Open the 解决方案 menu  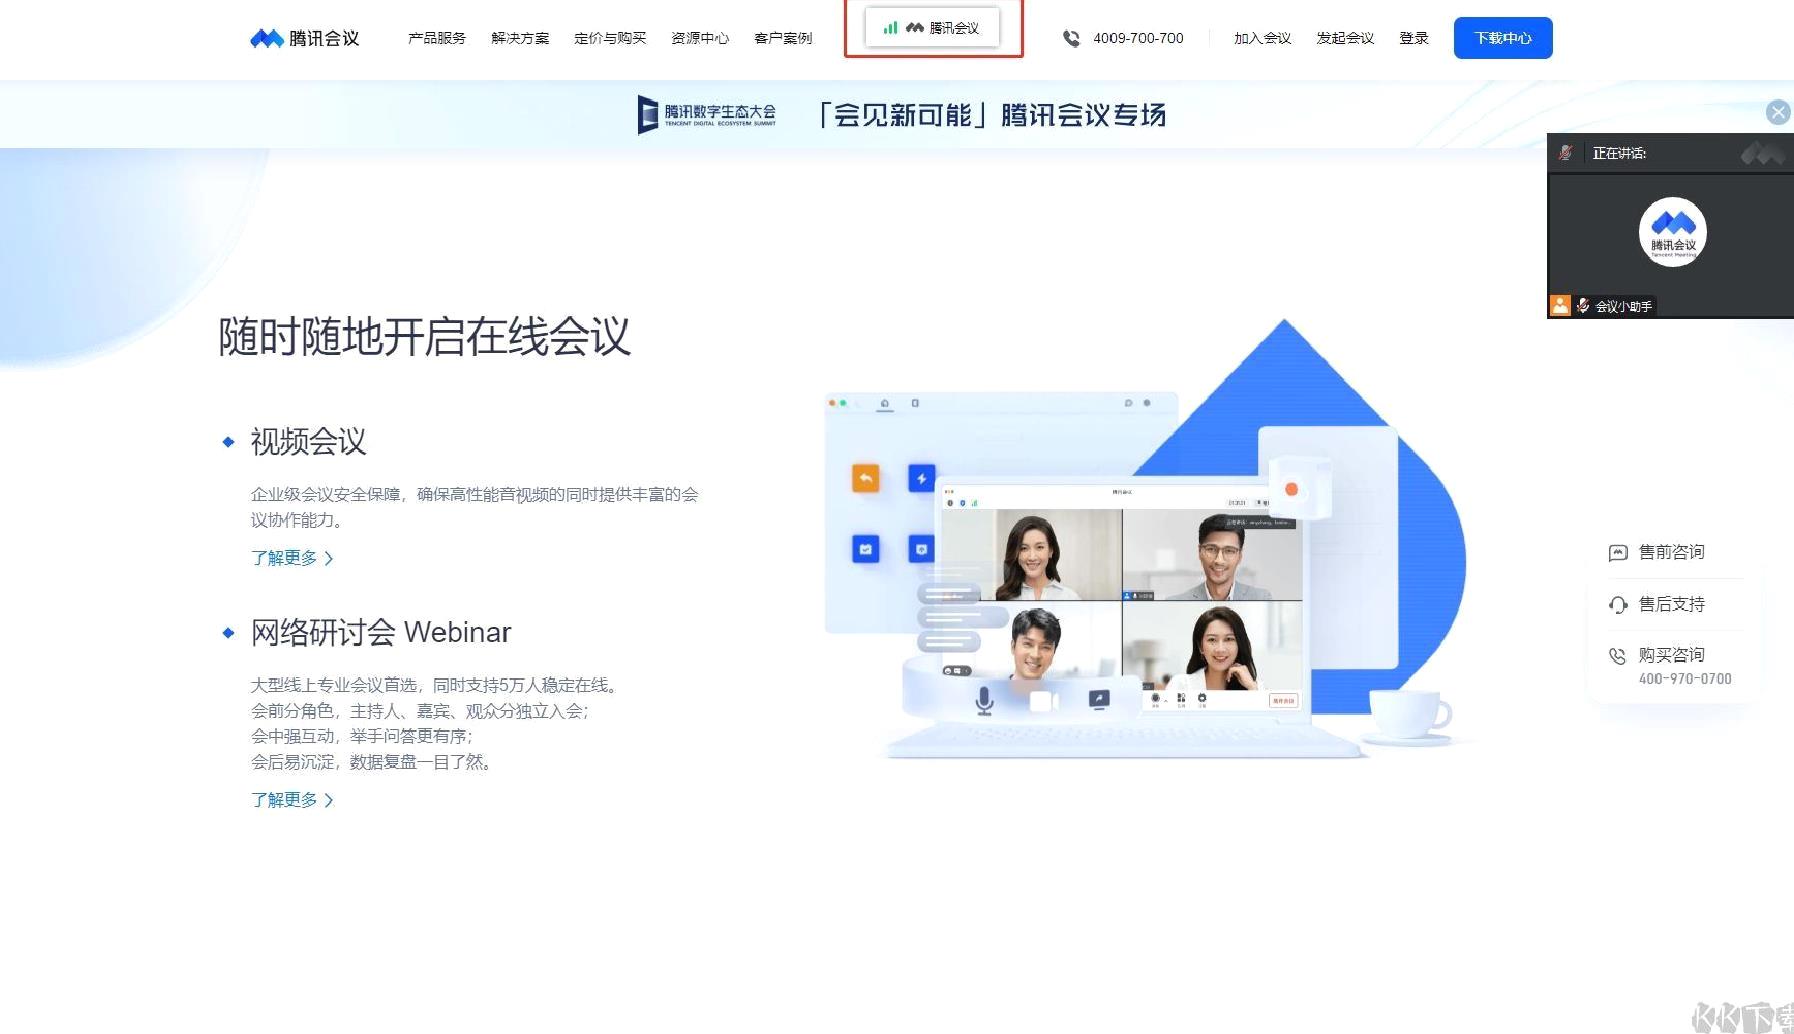pos(520,38)
